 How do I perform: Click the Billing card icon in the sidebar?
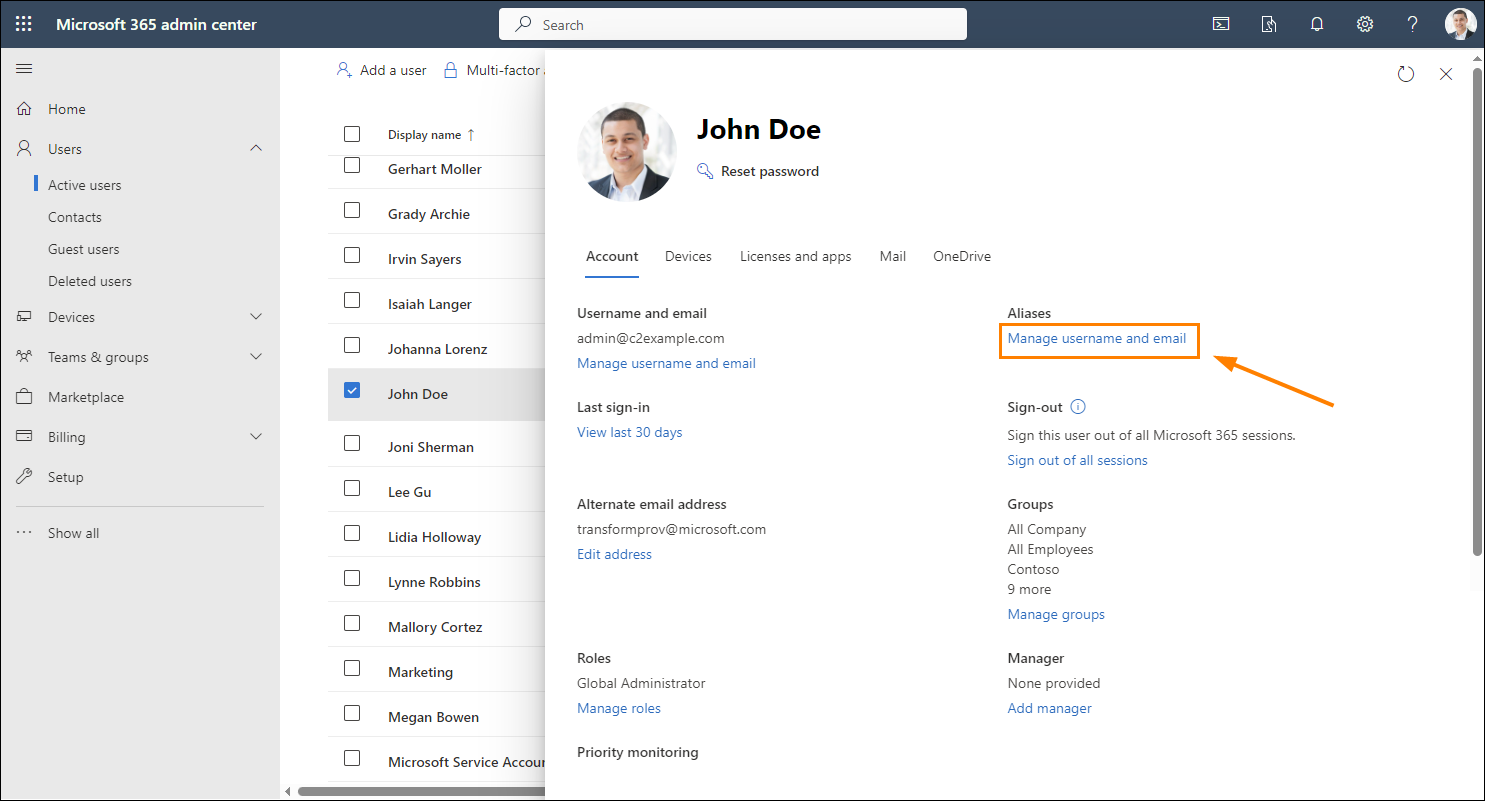coord(25,437)
